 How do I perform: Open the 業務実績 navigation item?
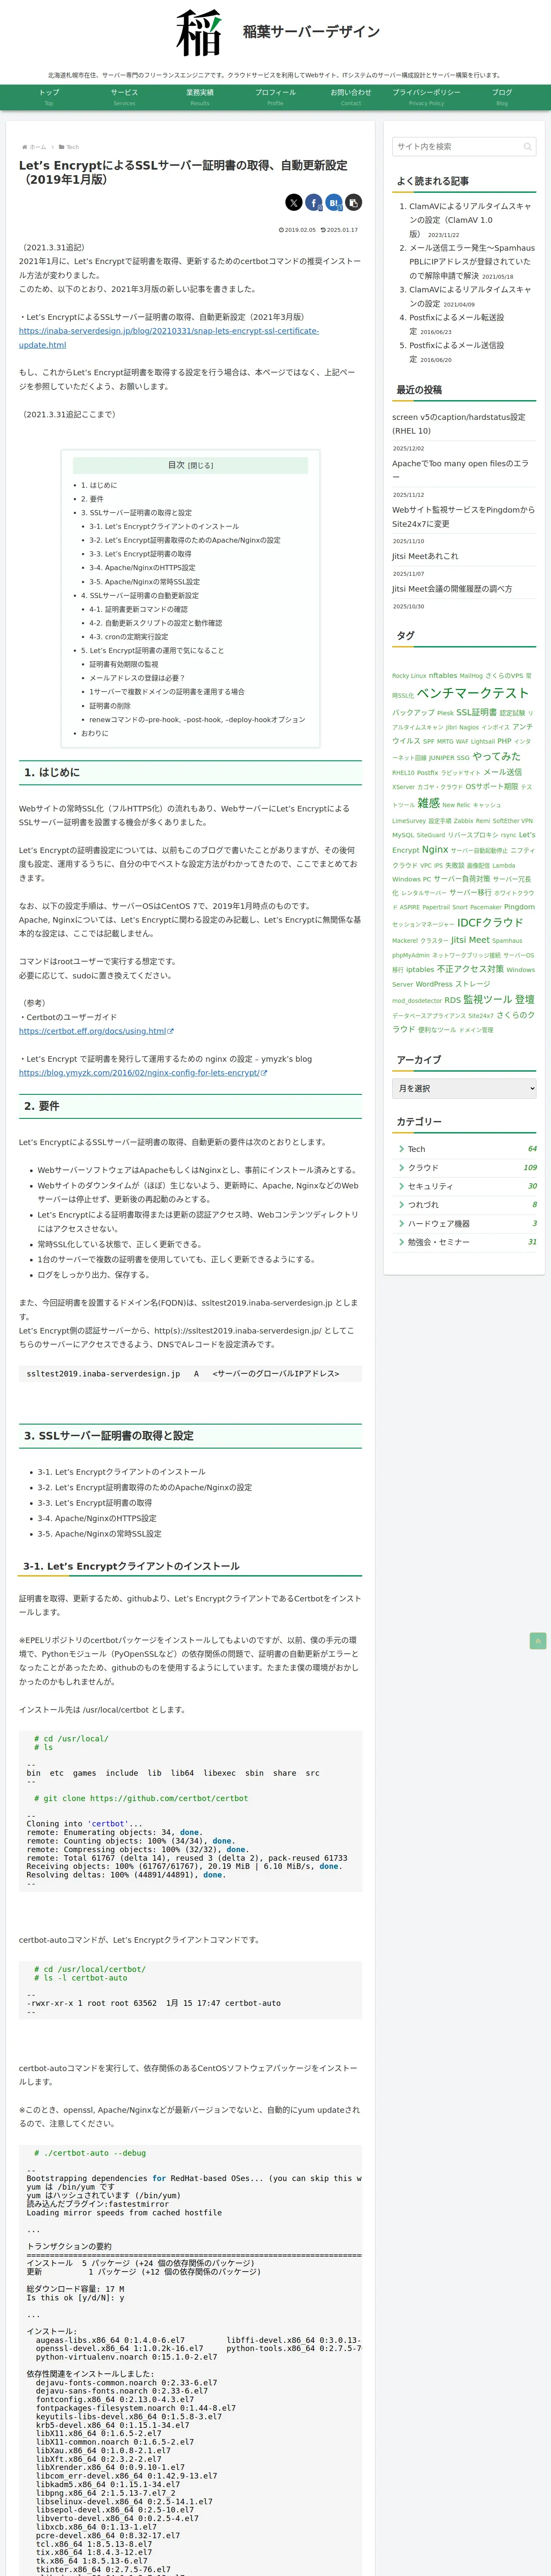click(x=200, y=97)
